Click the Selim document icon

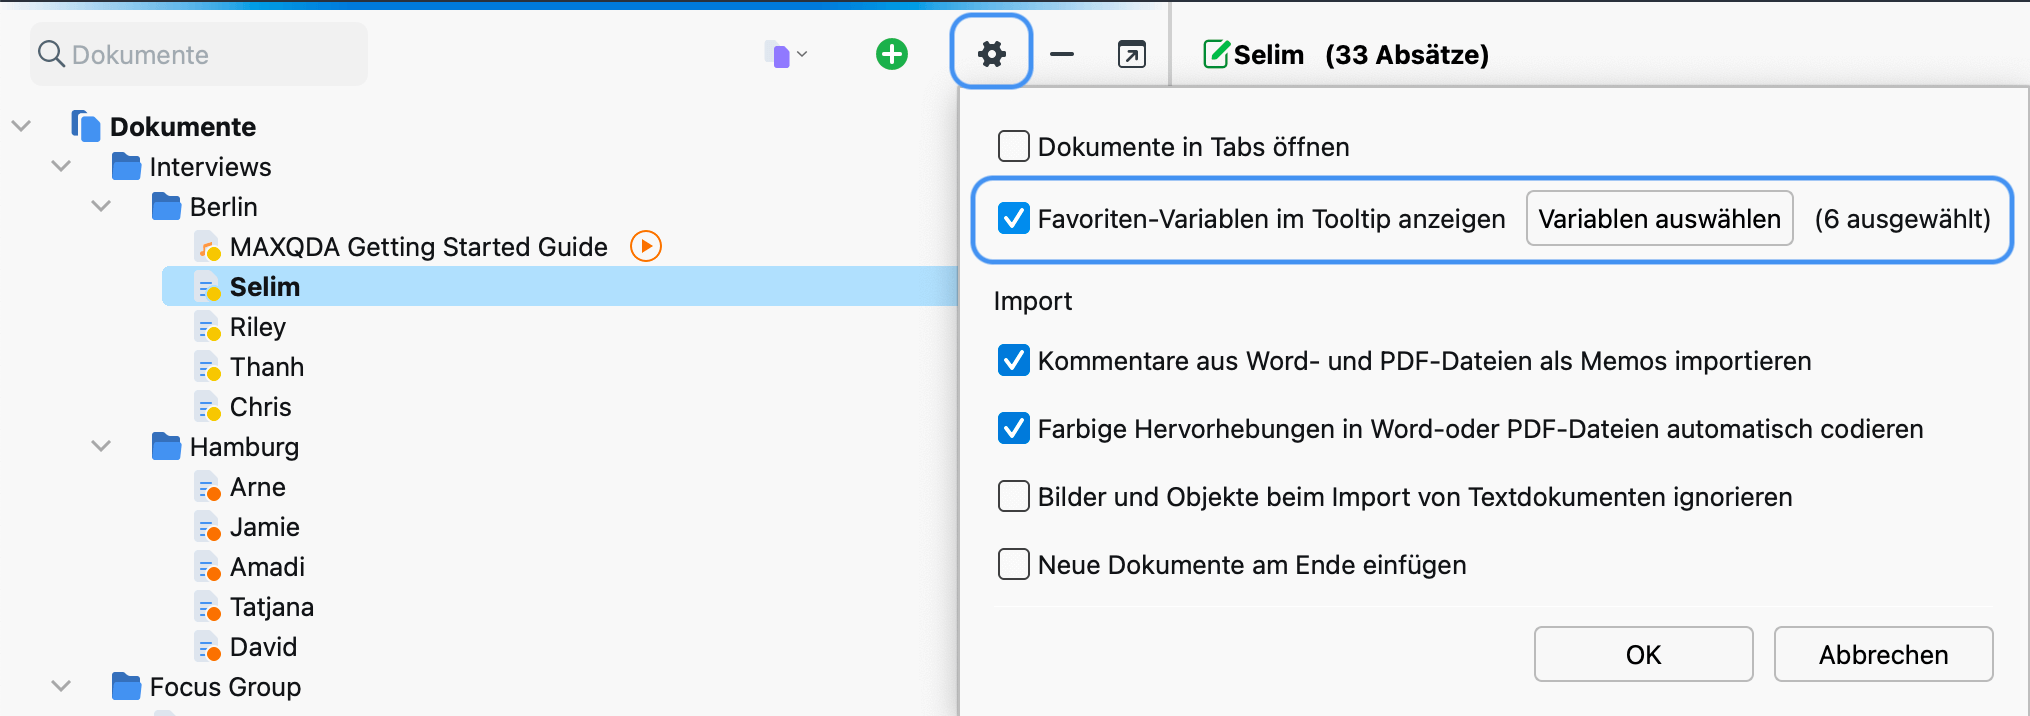coord(207,287)
